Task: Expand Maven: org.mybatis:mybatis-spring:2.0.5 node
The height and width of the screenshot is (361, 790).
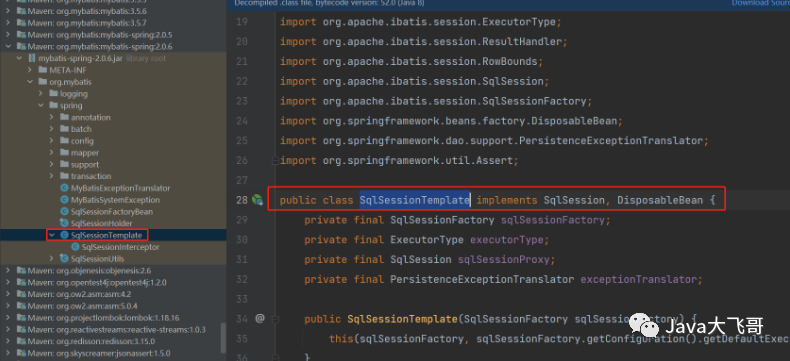Action: coord(8,35)
